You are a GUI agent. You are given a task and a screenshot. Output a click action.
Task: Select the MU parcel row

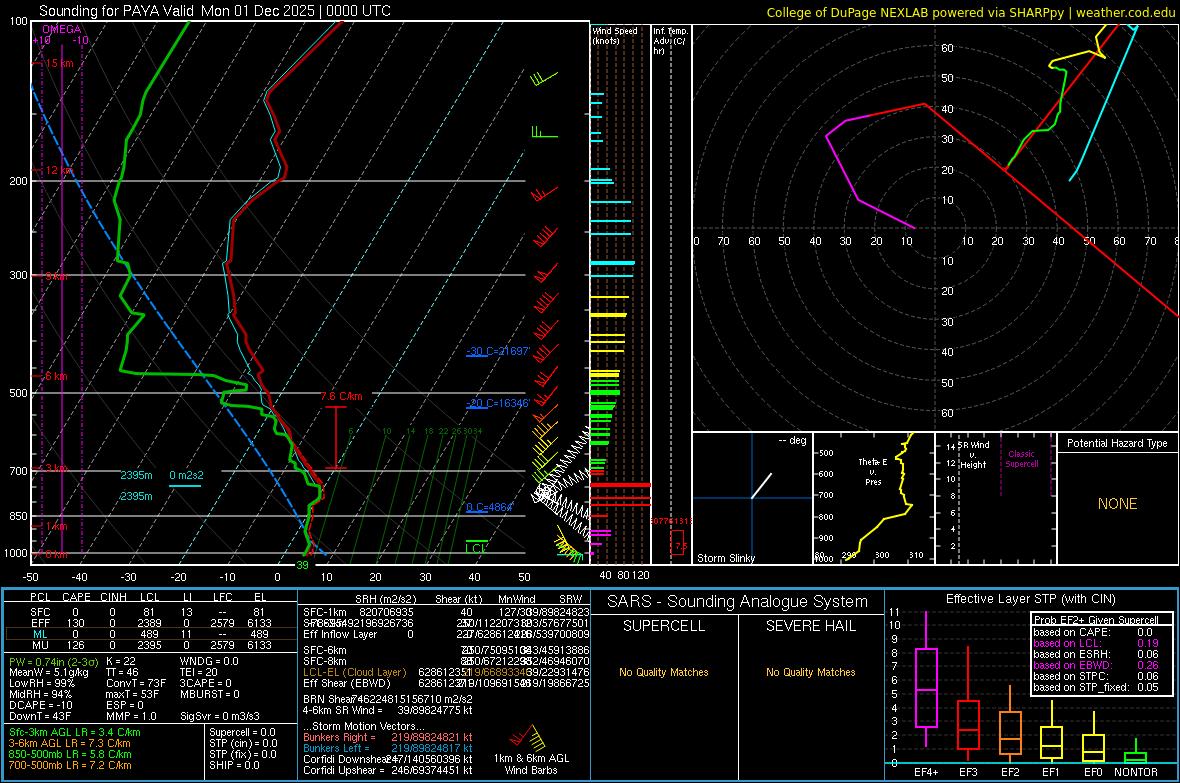tap(149, 645)
